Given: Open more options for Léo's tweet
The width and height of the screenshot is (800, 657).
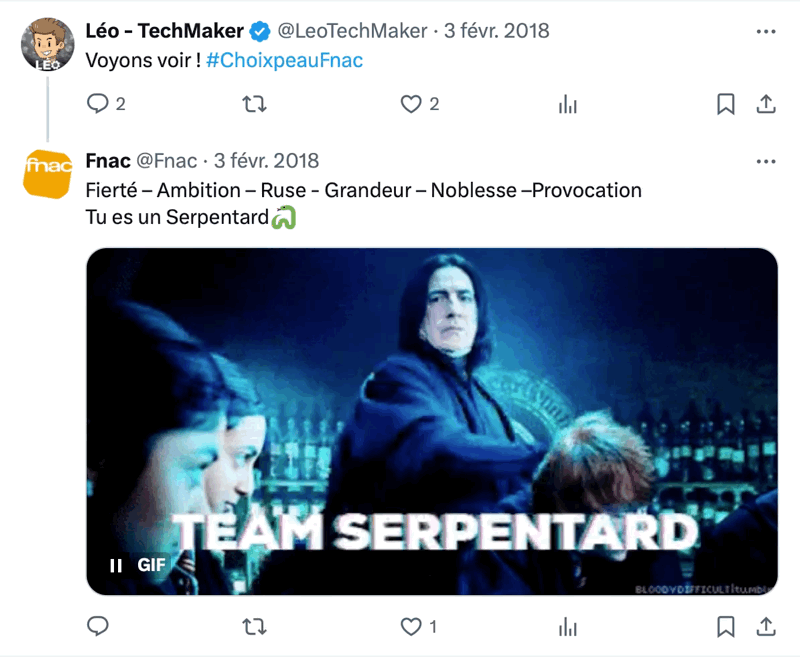Looking at the screenshot, I should 766,32.
